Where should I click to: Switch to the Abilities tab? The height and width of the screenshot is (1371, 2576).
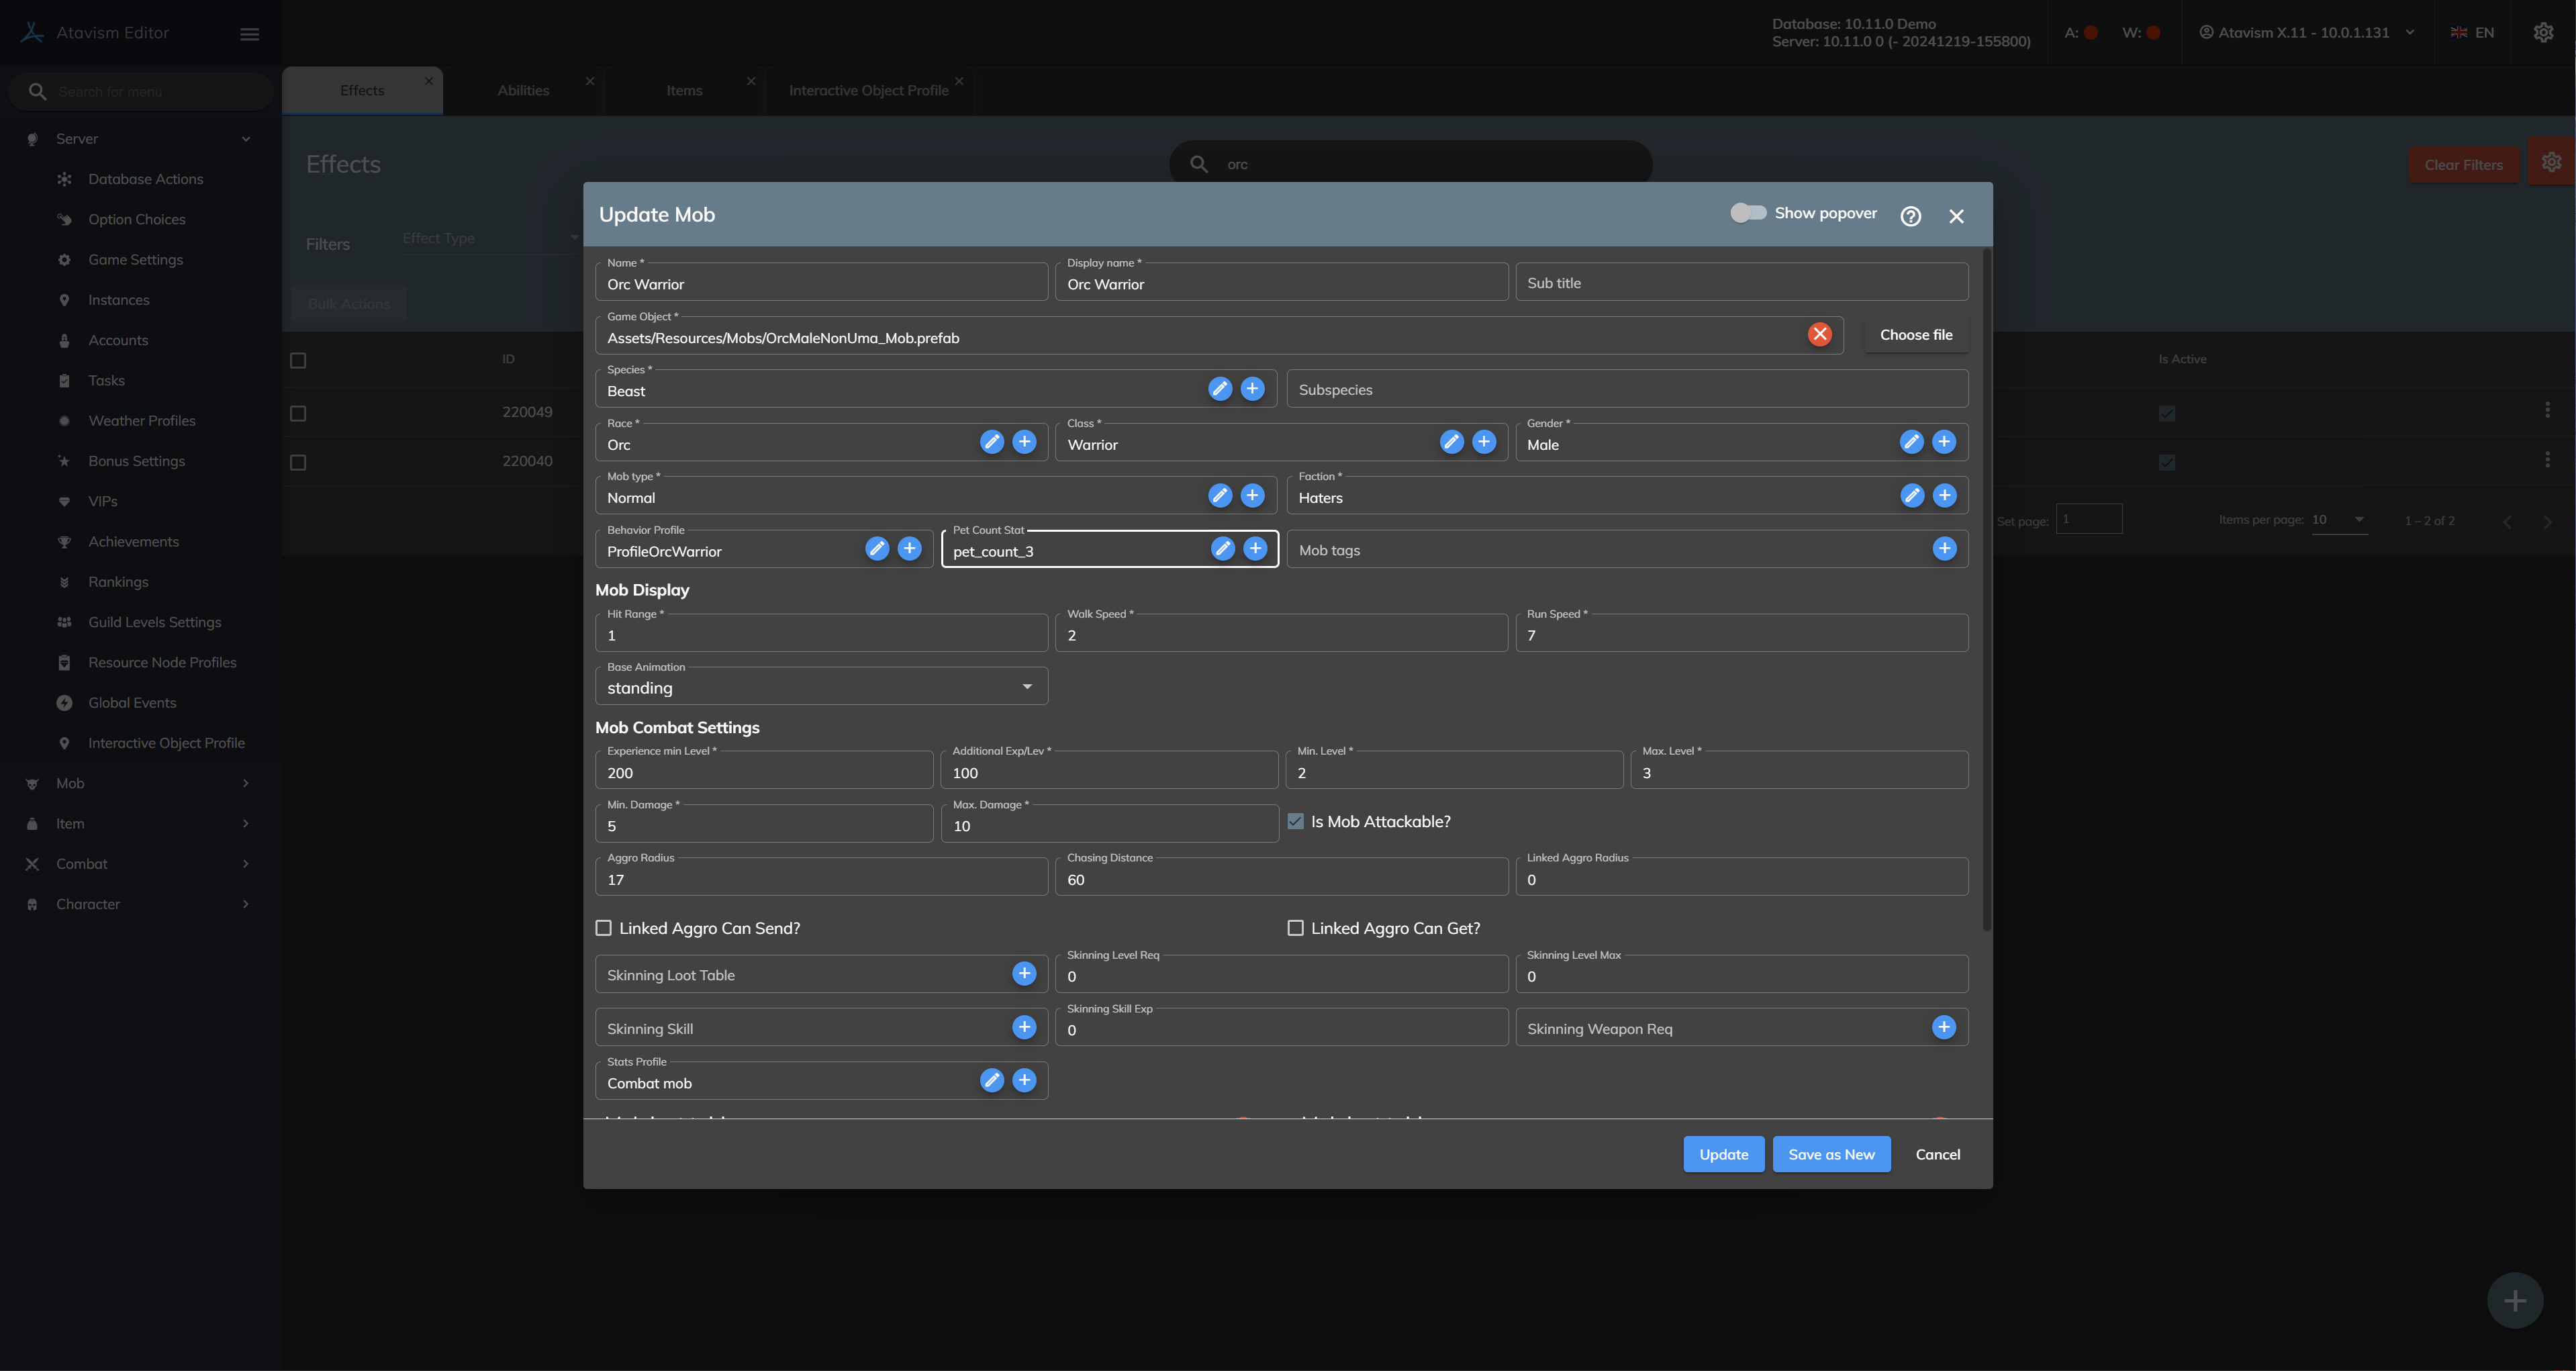click(523, 90)
